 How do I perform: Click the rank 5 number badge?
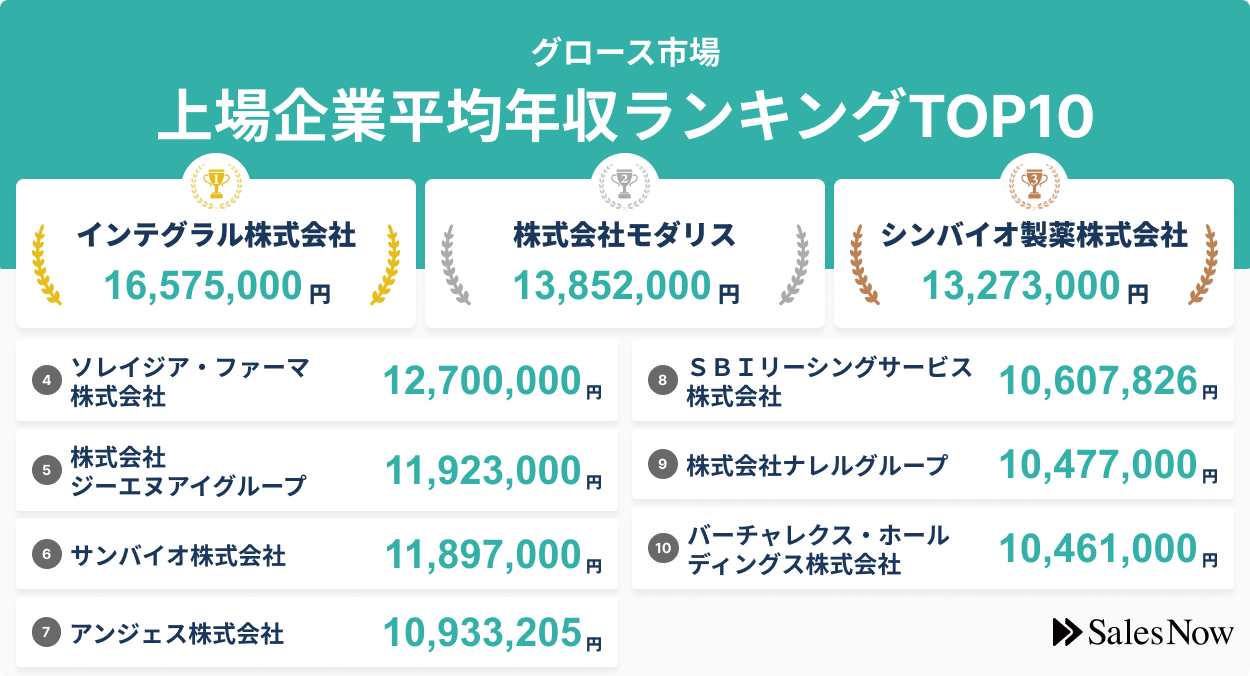point(46,470)
